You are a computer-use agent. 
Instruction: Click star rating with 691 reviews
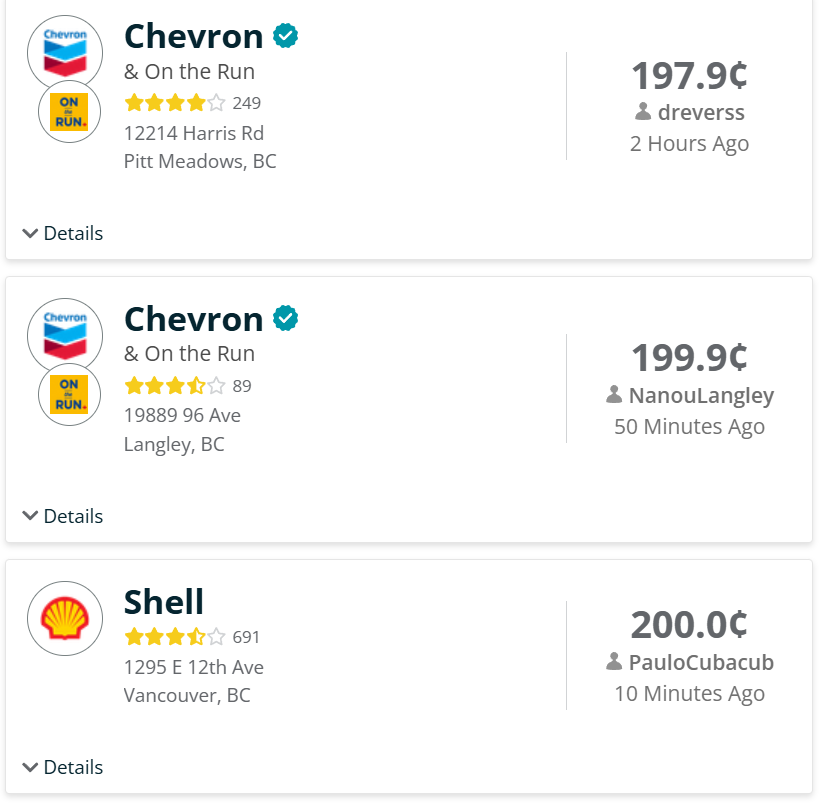pyautogui.click(x=174, y=637)
